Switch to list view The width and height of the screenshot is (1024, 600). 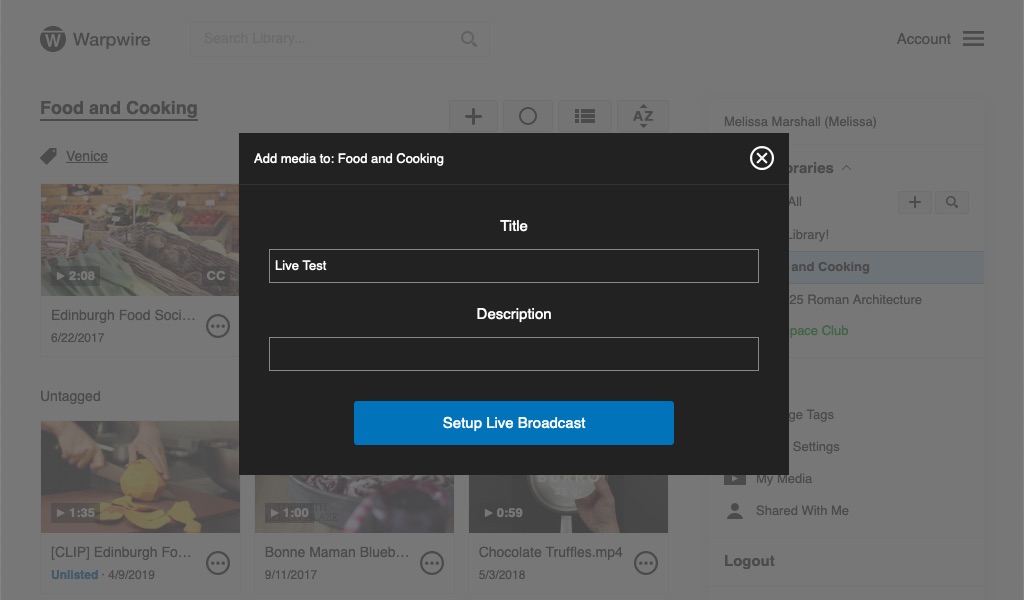[584, 116]
